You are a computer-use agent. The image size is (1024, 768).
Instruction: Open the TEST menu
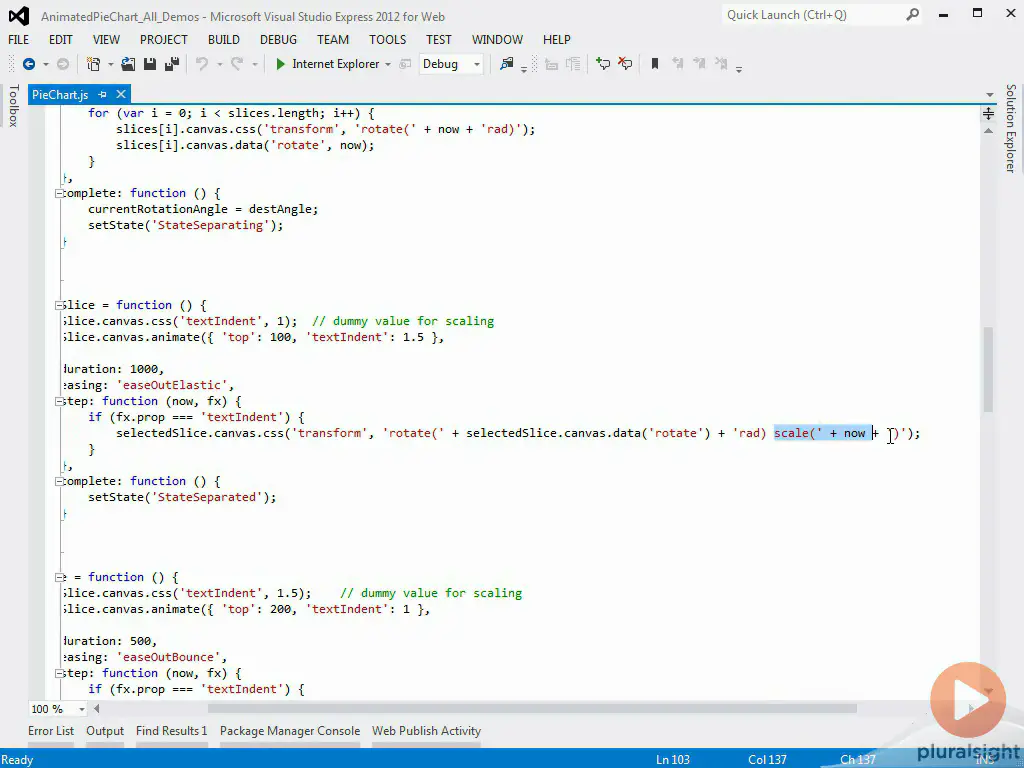click(439, 40)
